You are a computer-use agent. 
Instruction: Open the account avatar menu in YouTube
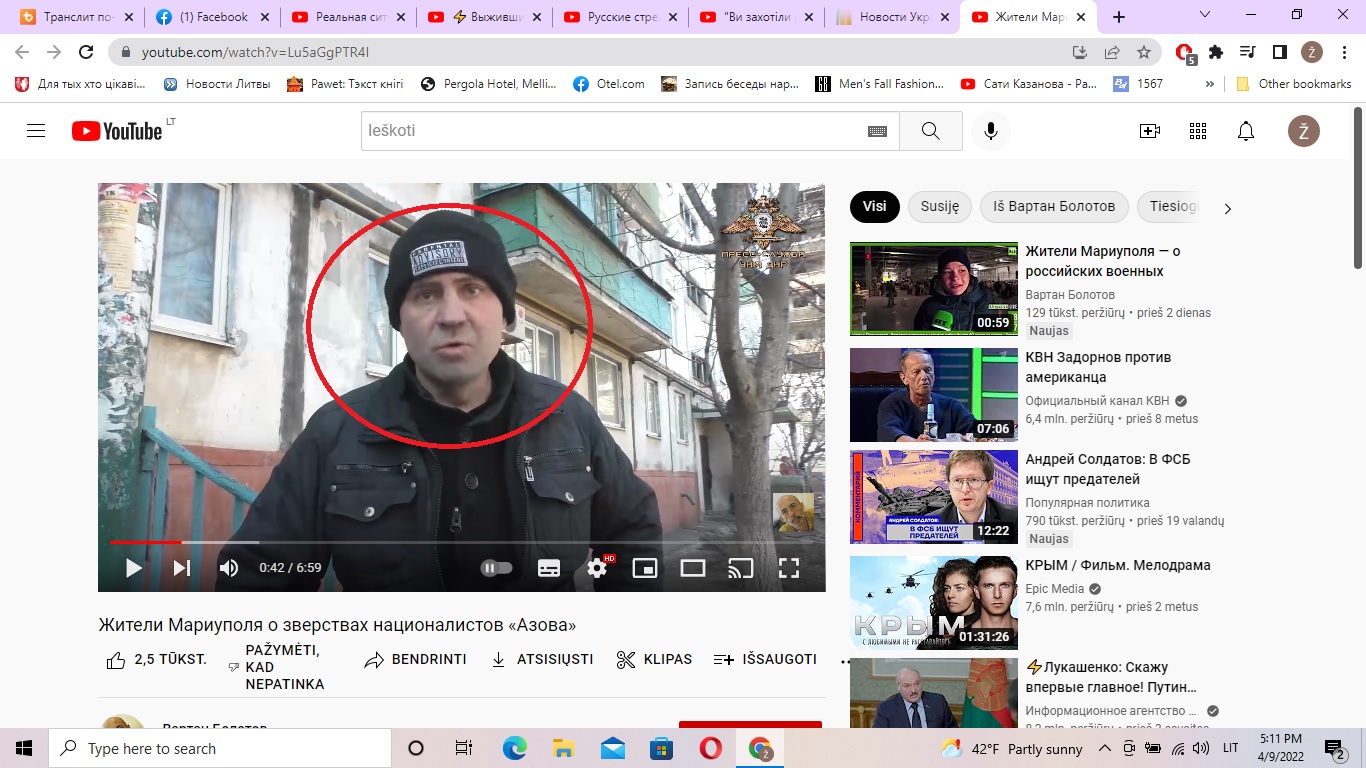tap(1304, 131)
